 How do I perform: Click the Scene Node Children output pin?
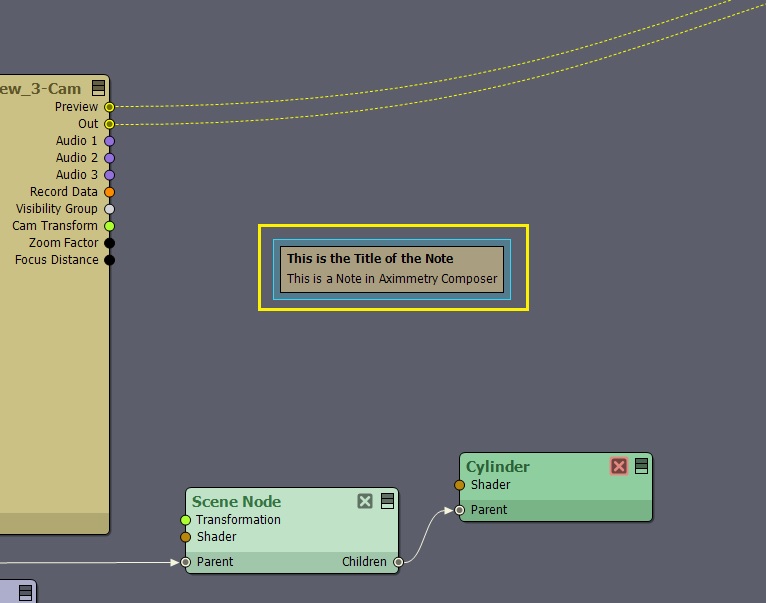pos(399,562)
